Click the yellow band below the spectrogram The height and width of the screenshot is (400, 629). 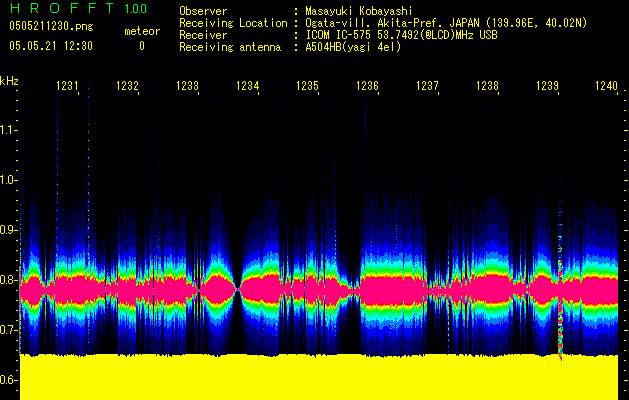pos(319,377)
